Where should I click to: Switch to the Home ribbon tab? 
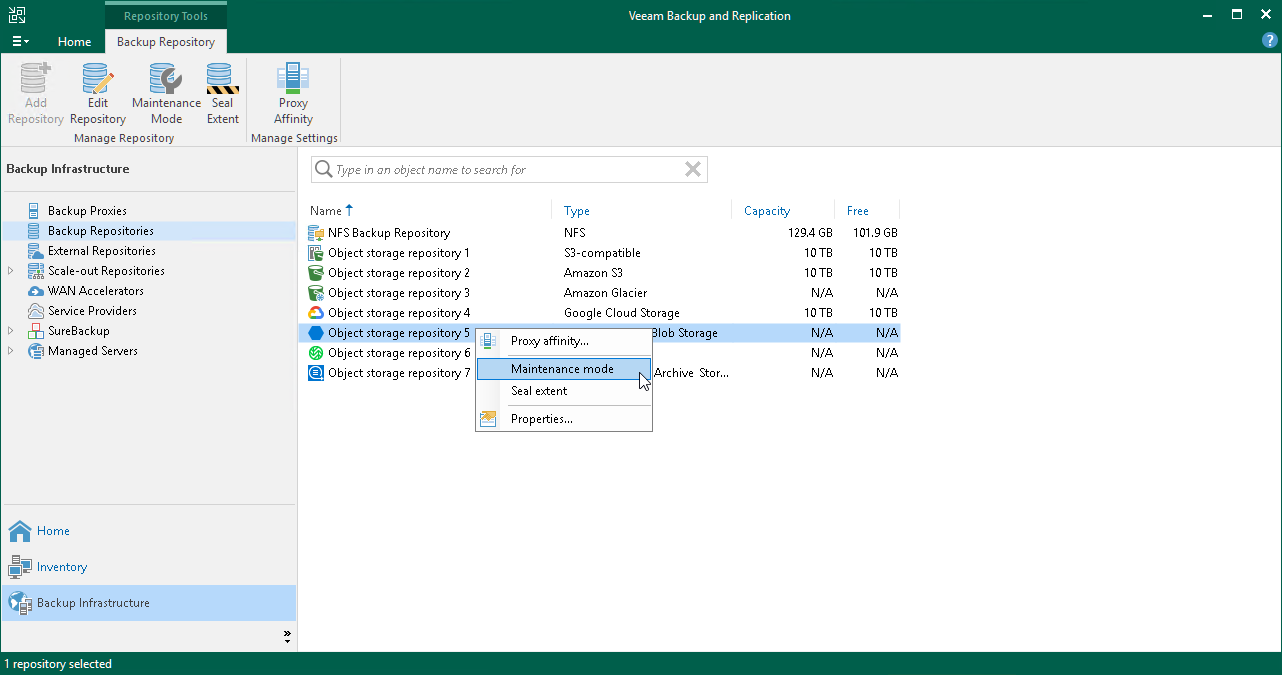click(x=74, y=42)
